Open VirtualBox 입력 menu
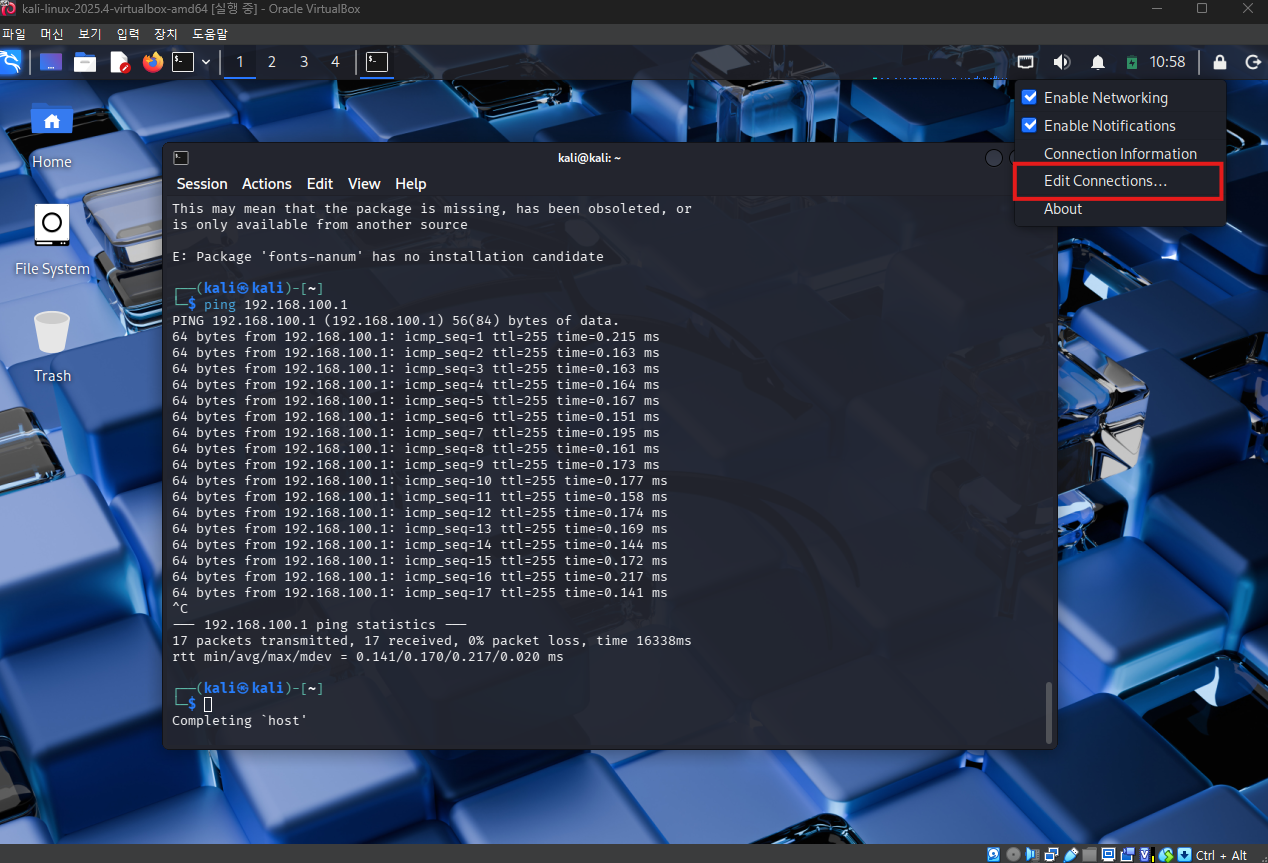Screen dimensions: 1268x863 click(127, 34)
